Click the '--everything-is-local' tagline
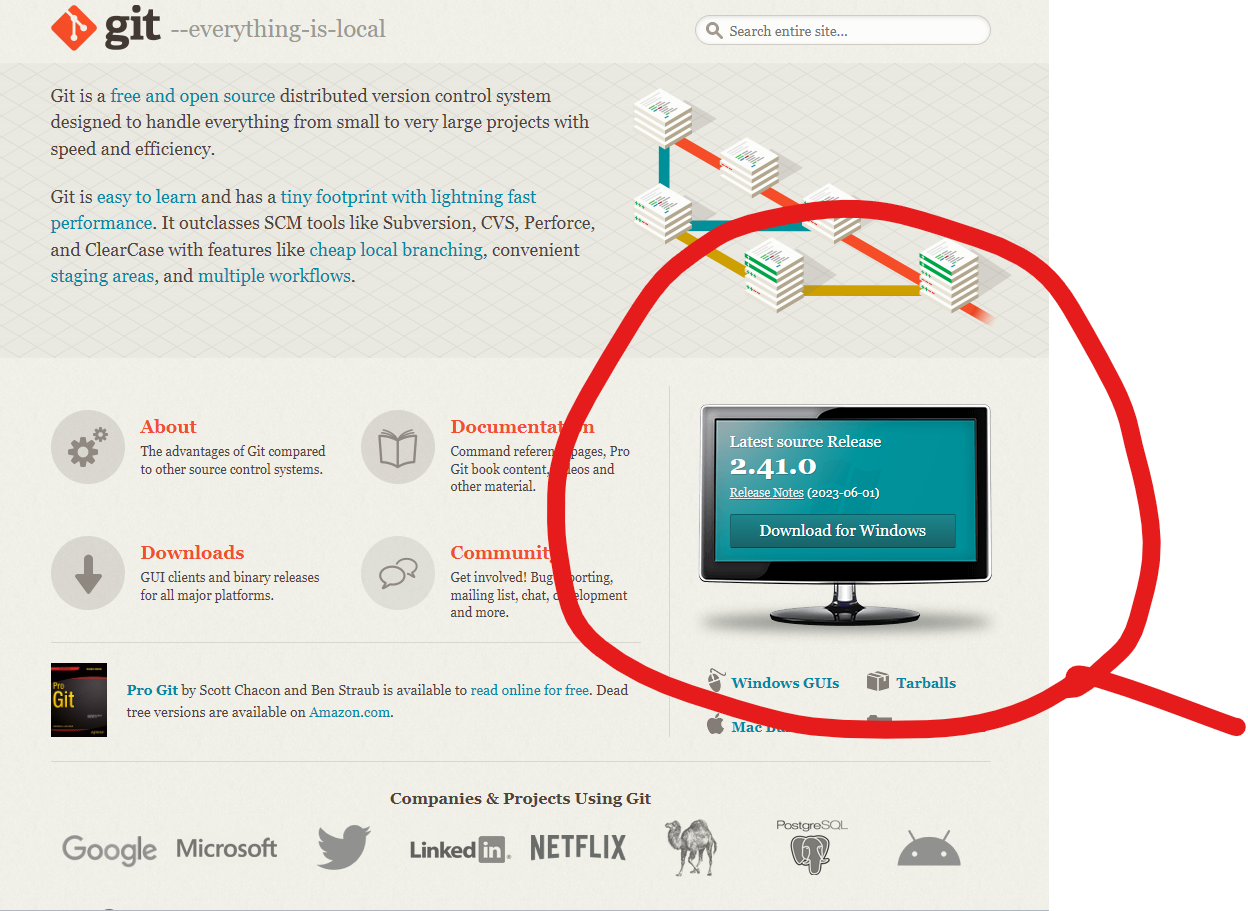 click(x=278, y=29)
